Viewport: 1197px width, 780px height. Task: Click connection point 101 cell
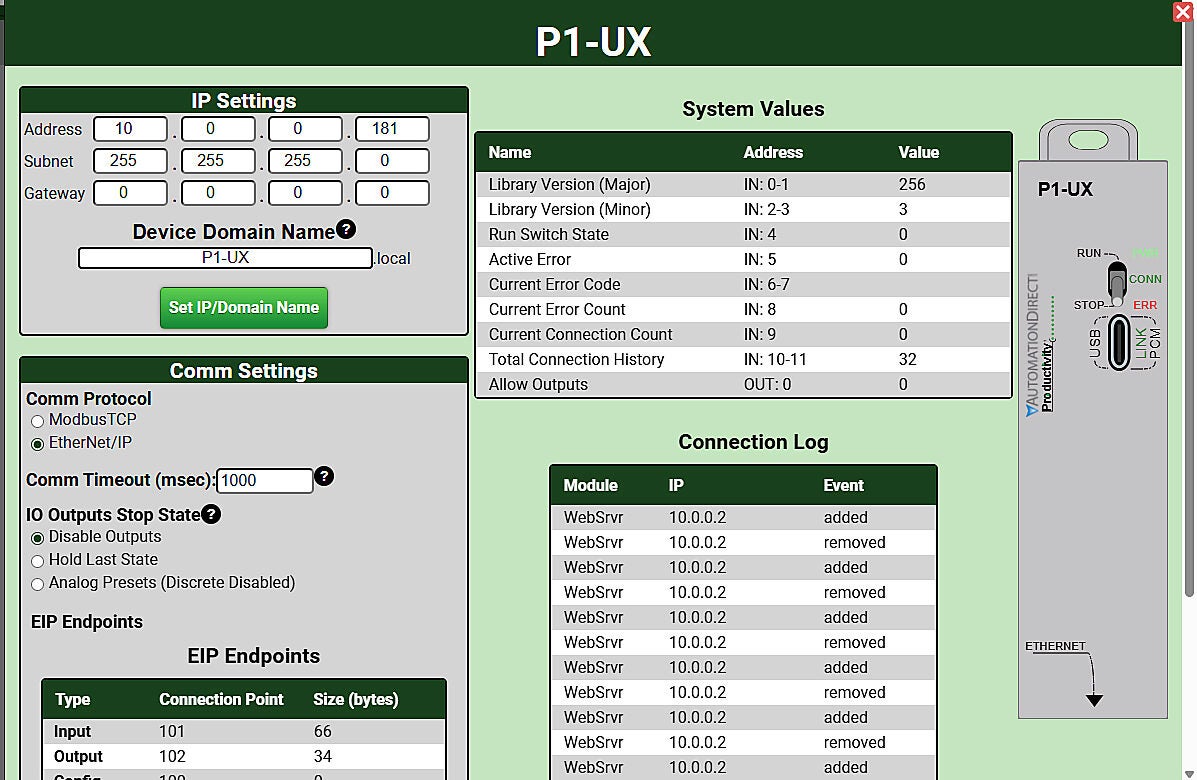click(x=172, y=732)
